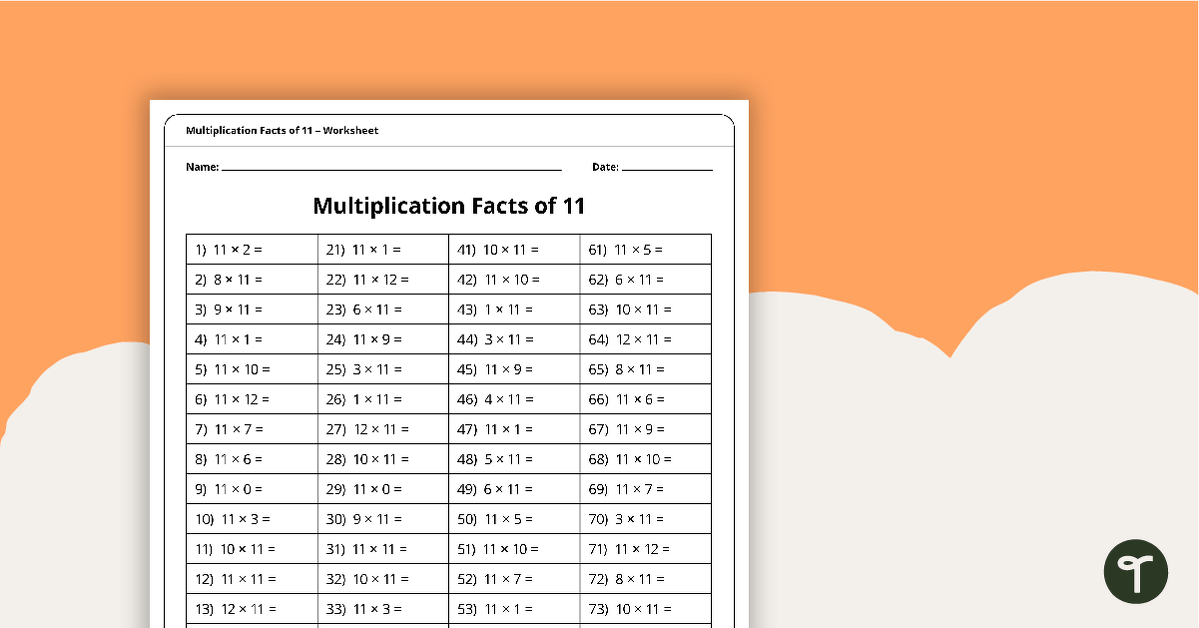
Task: Select cell '61) 11 × 5 ='
Action: pyautogui.click(x=646, y=249)
